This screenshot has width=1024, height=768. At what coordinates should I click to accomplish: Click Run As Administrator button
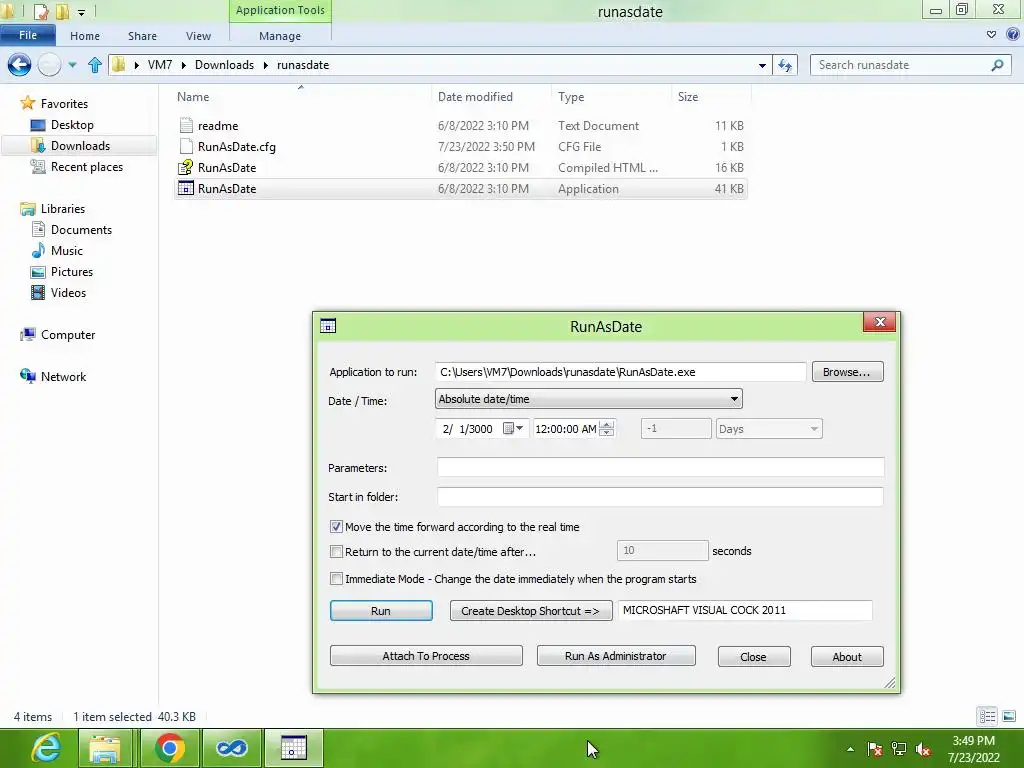coord(615,656)
